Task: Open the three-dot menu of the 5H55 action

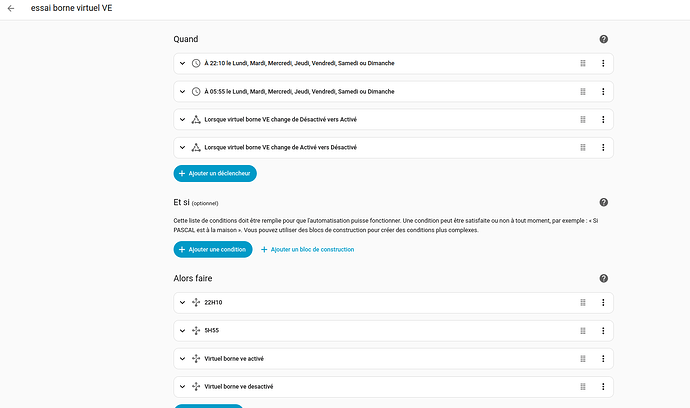Action: [x=603, y=331]
